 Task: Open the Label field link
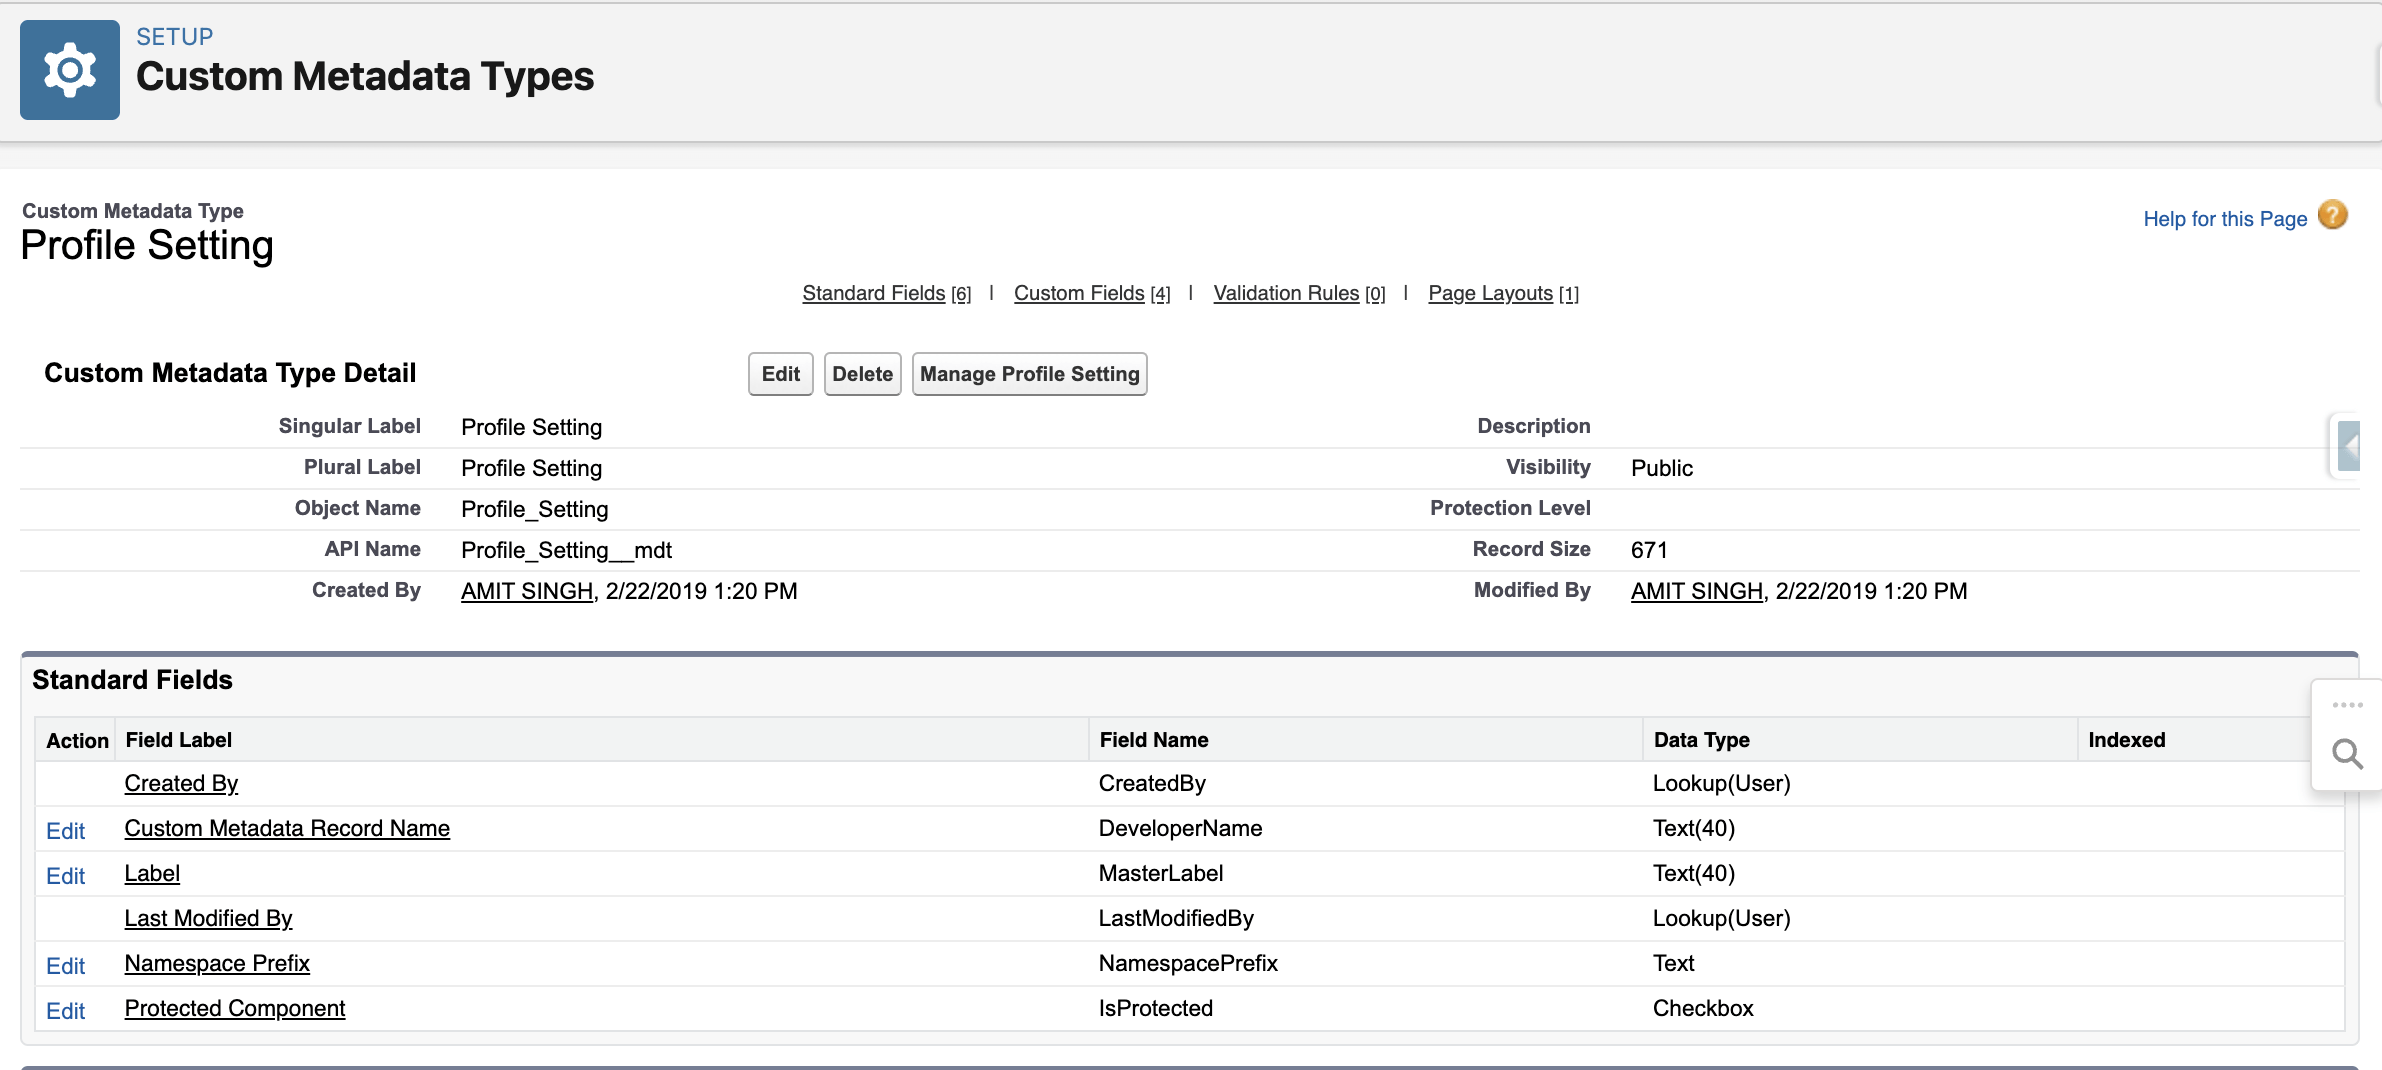[x=152, y=873]
